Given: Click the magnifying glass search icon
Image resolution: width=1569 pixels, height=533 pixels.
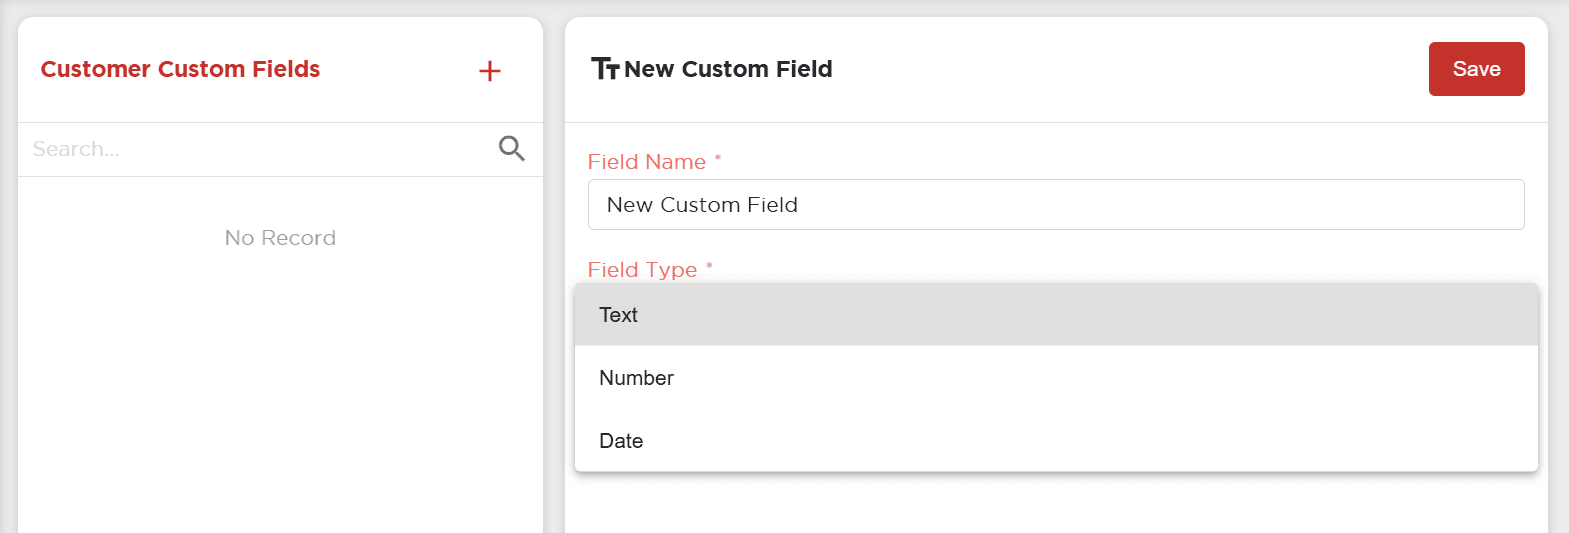Looking at the screenshot, I should [511, 149].
